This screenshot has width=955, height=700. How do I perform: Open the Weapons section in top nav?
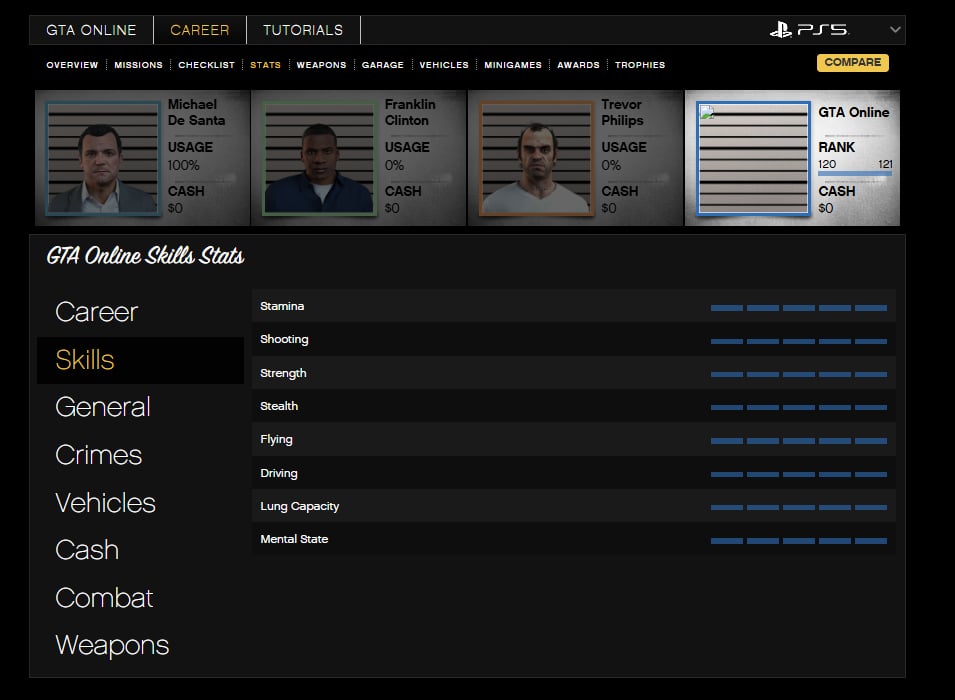[321, 65]
